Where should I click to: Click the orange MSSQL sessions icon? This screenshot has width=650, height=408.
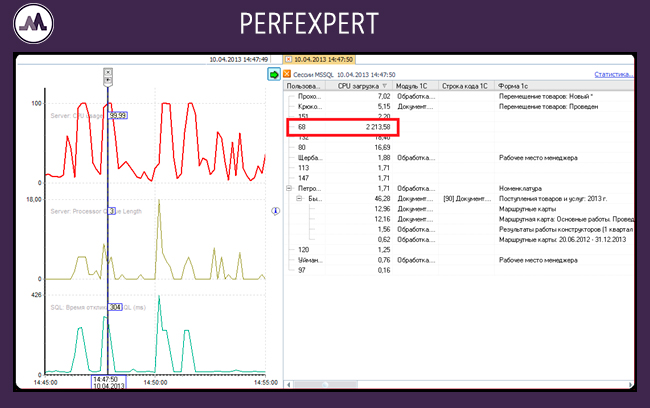pos(287,74)
